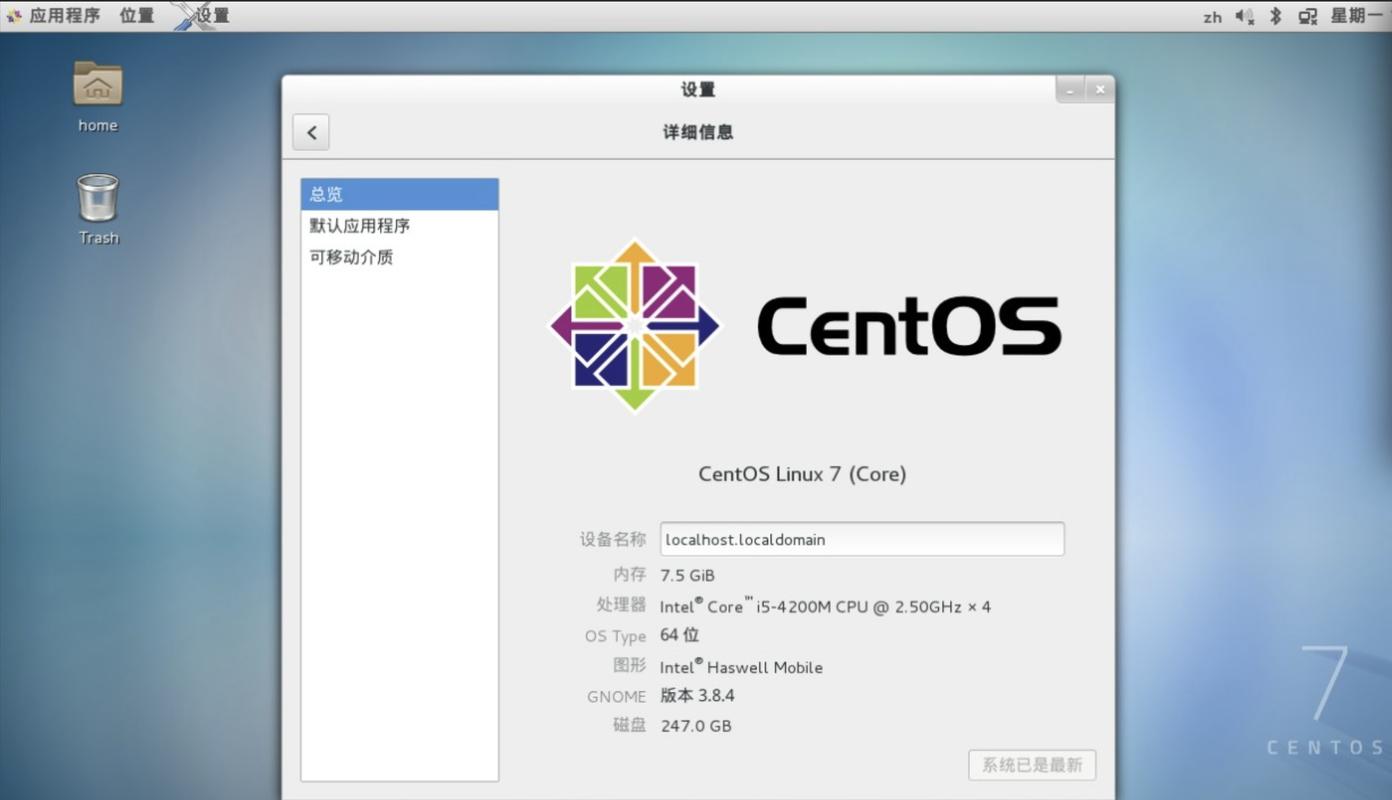Viewport: 1392px width, 800px height.
Task: Click the CentOS Linux 7 (Core) label
Action: [x=802, y=473]
